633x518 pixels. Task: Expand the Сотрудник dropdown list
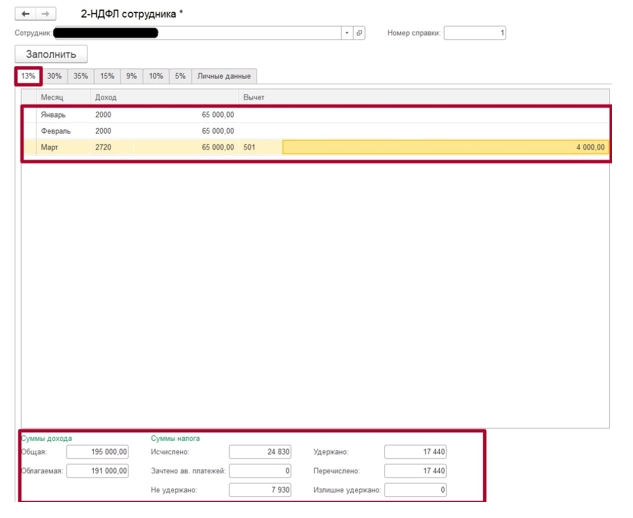click(x=347, y=33)
